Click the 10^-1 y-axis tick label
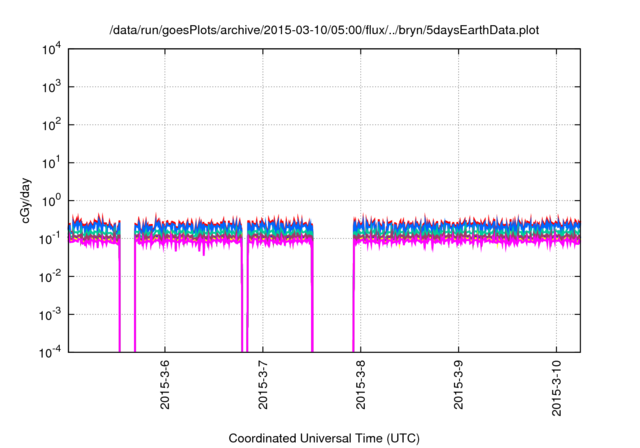 click(50, 239)
